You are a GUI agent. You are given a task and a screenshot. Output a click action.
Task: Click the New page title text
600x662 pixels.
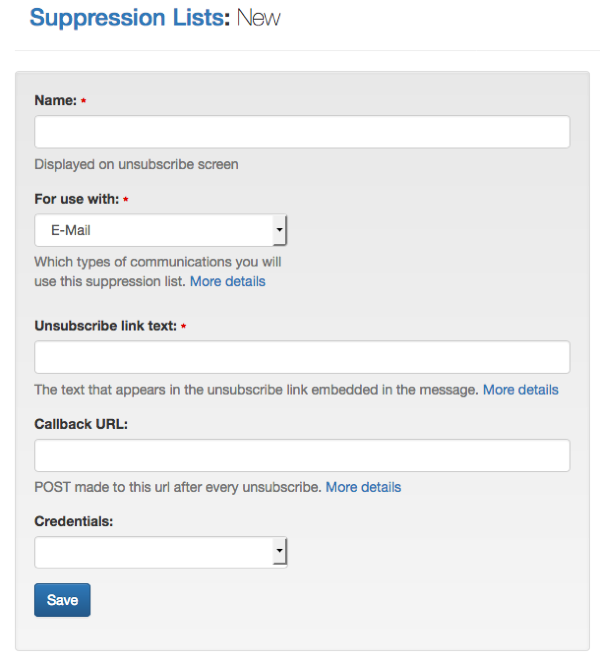(x=259, y=18)
